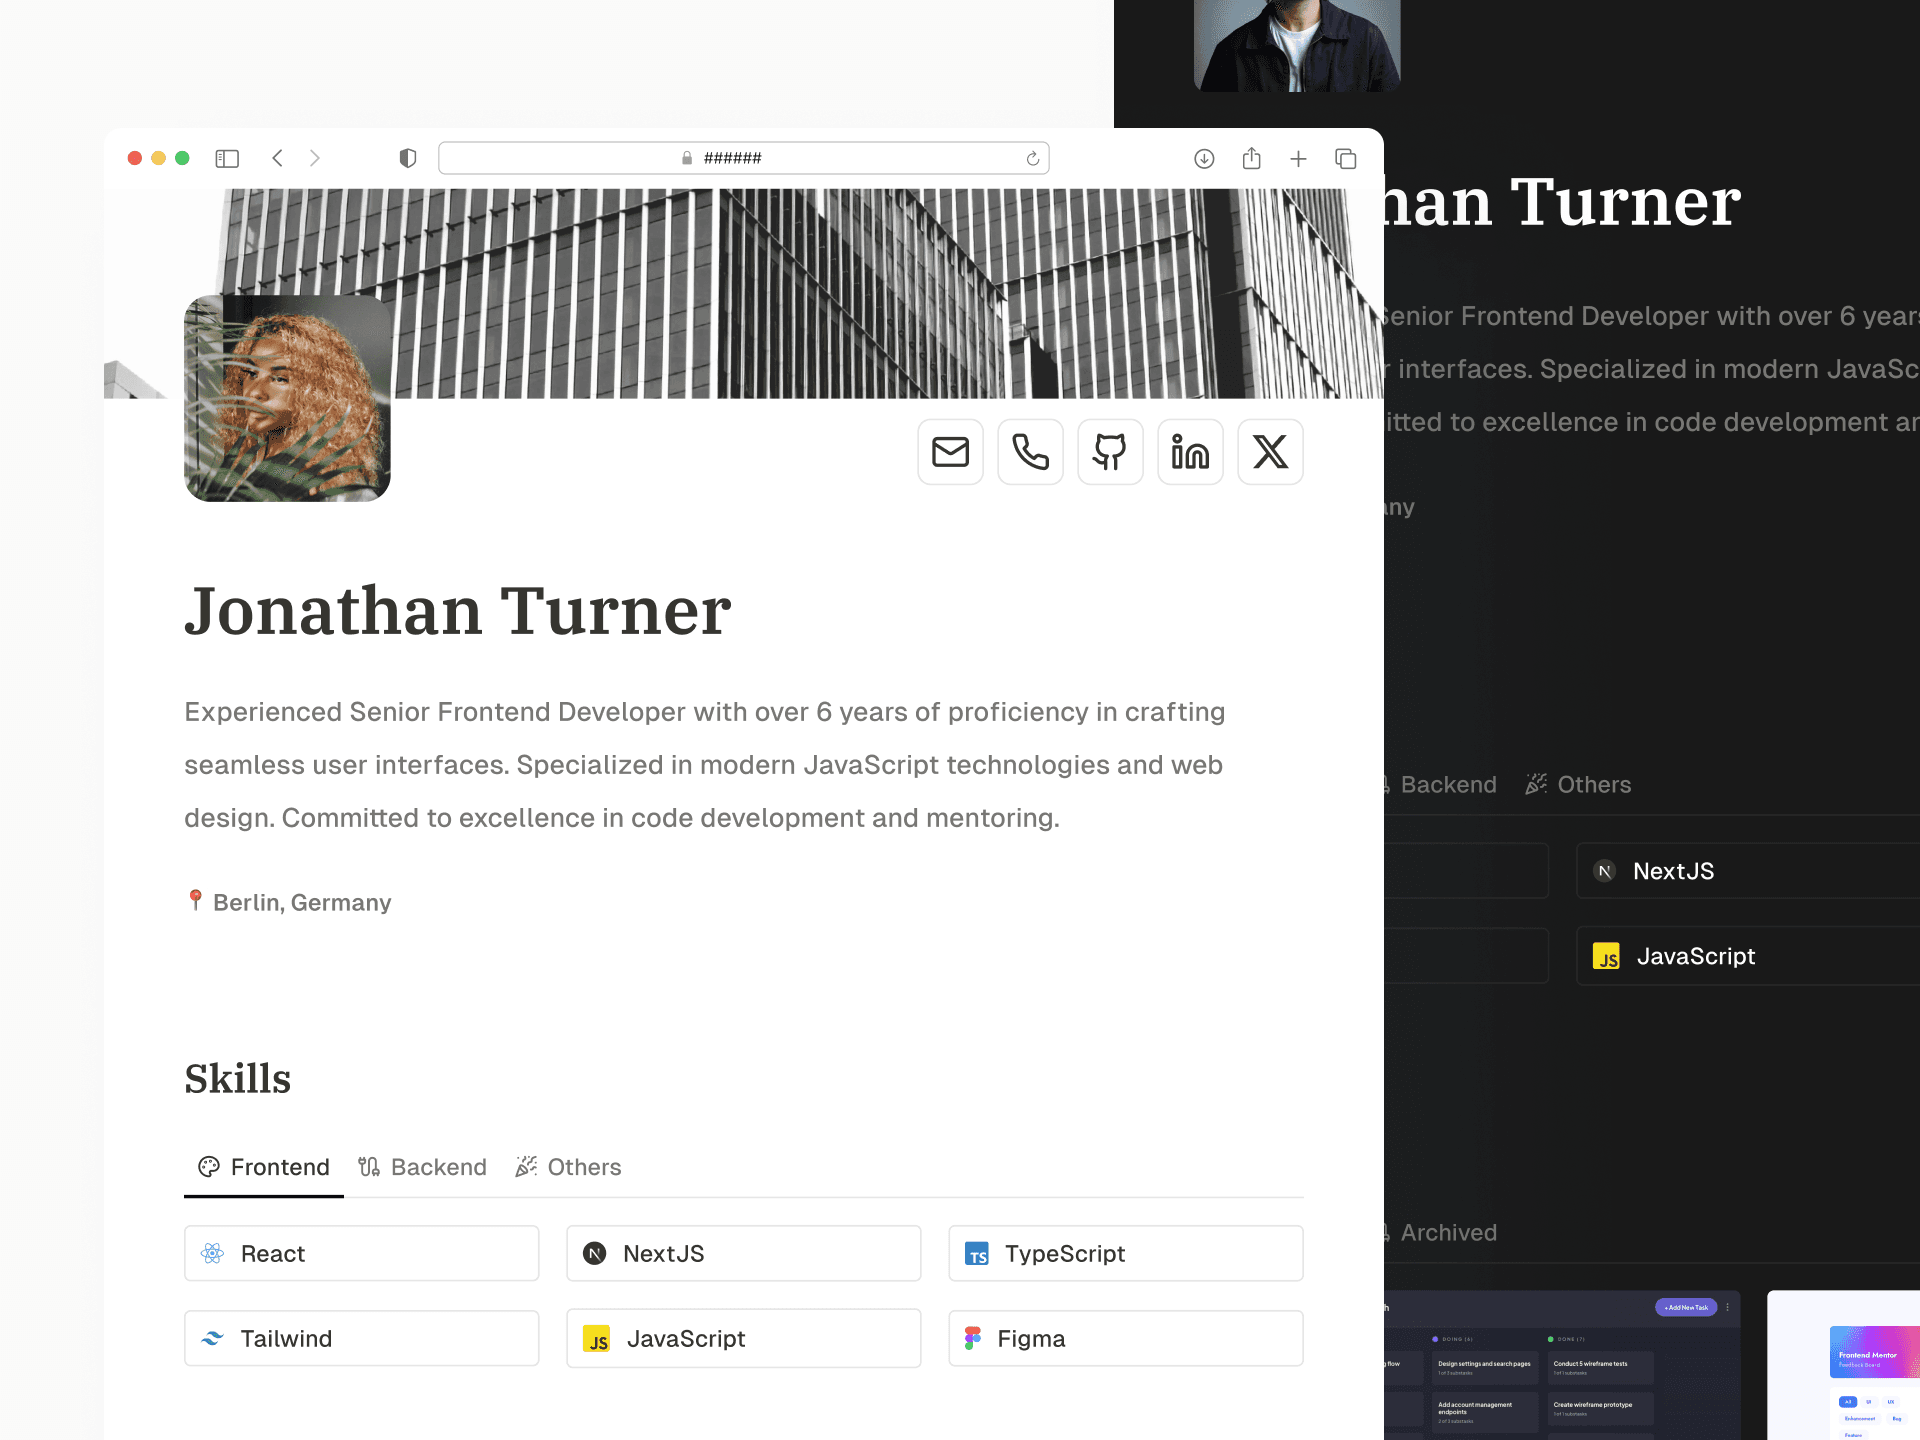
Task: Click the LinkedIn profile icon
Action: point(1188,451)
